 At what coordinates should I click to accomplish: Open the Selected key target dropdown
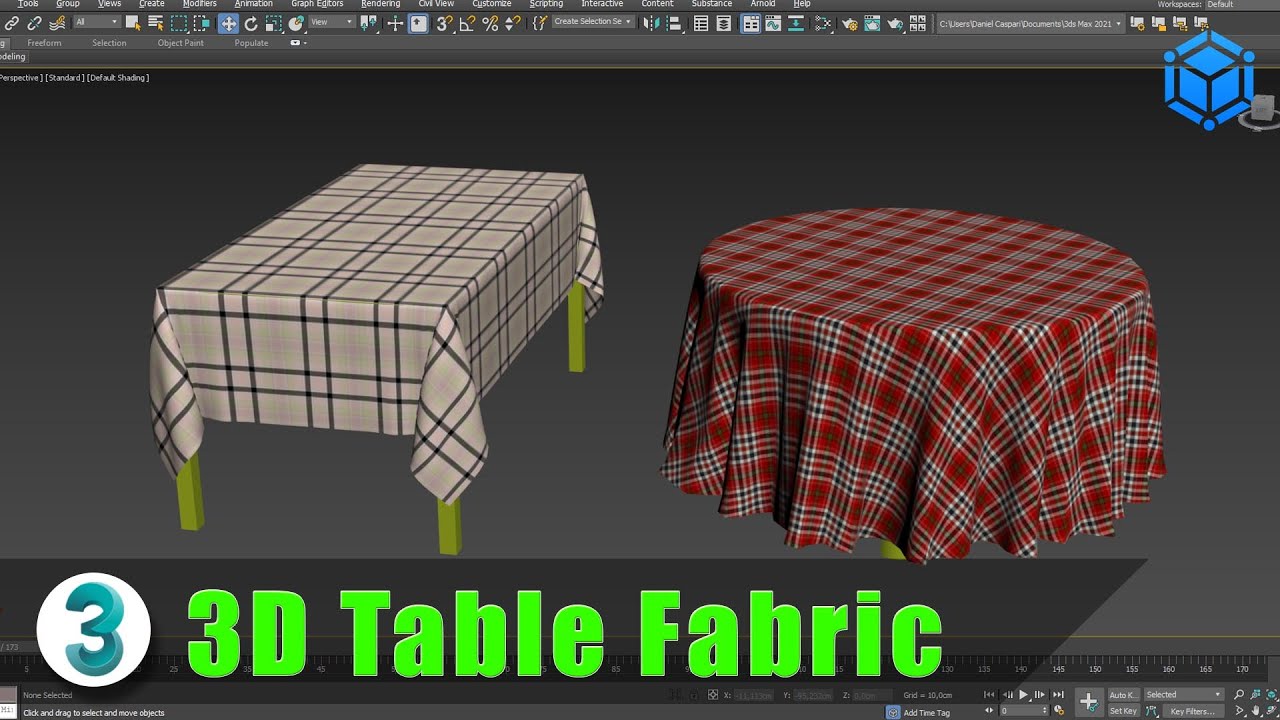pos(1184,695)
